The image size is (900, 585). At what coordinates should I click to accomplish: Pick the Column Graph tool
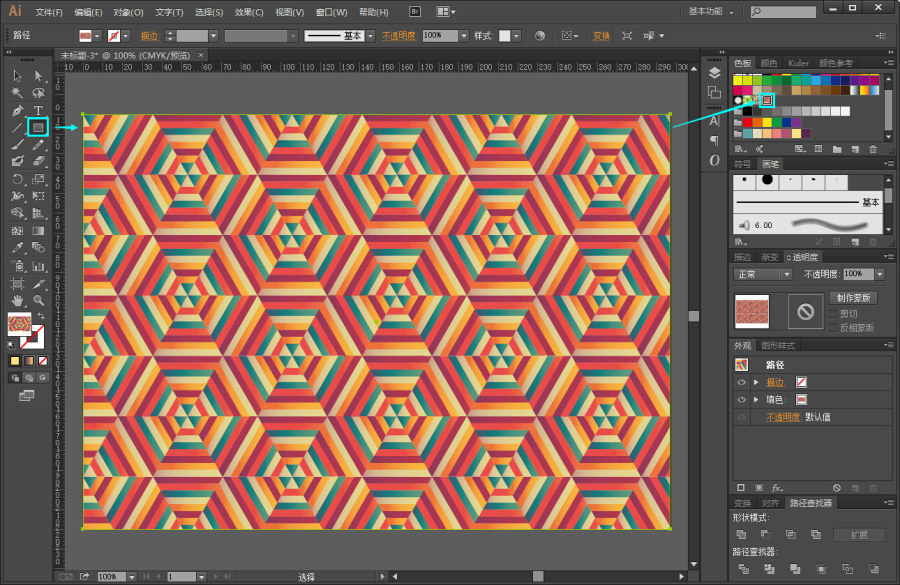pos(38,266)
